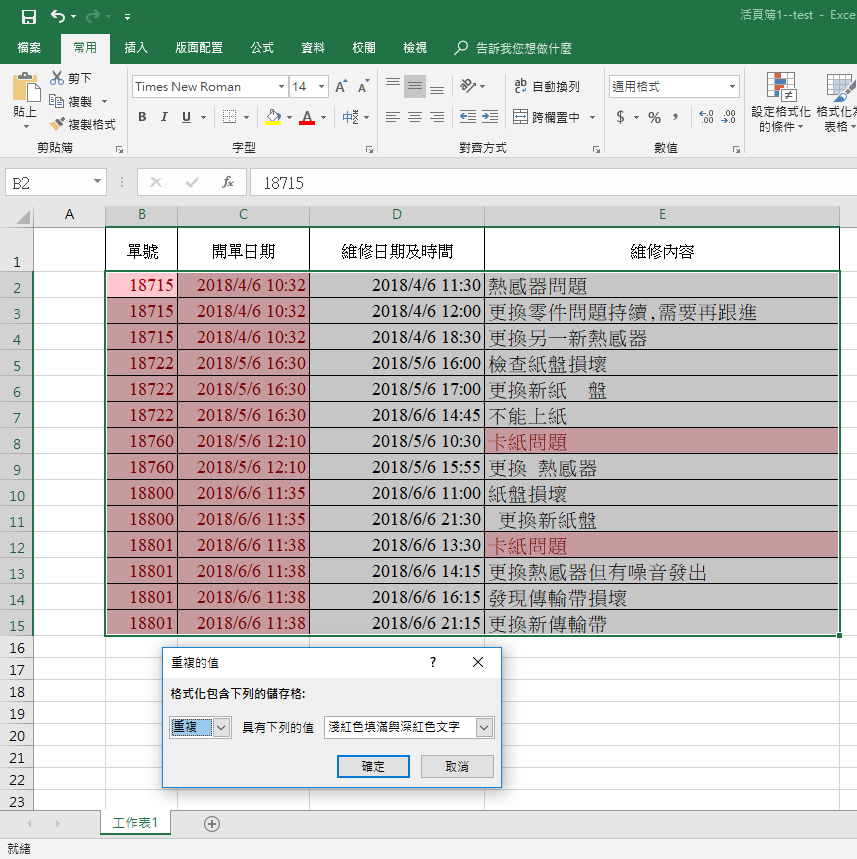857x859 pixels.
Task: Decrease cell indent
Action: (467, 117)
